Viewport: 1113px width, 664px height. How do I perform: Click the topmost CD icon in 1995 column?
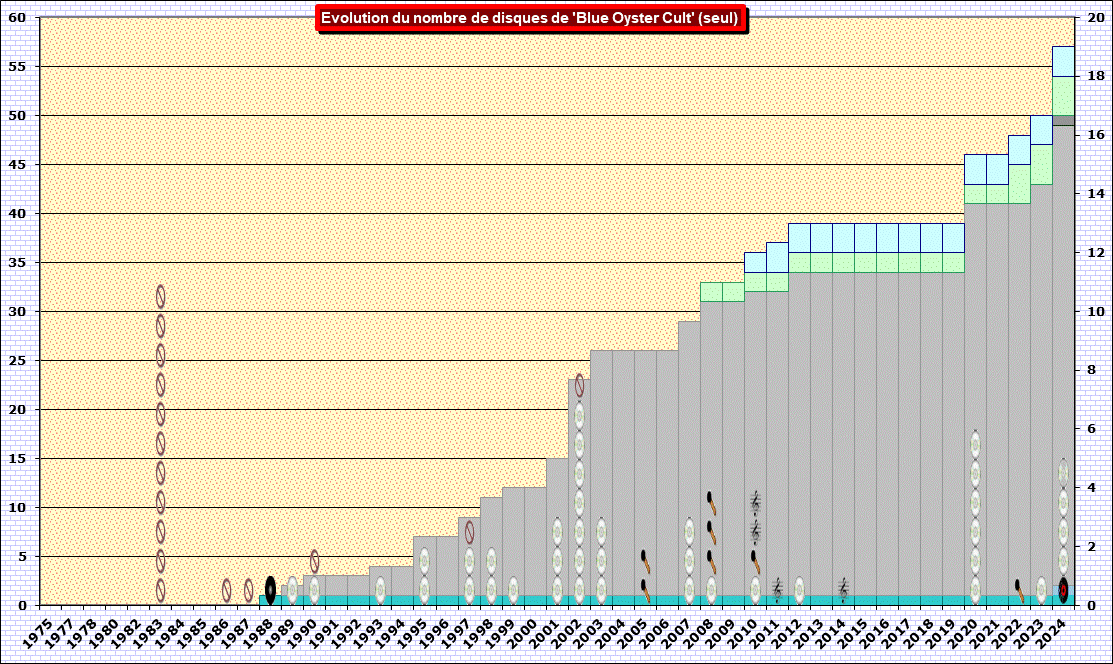click(x=424, y=561)
